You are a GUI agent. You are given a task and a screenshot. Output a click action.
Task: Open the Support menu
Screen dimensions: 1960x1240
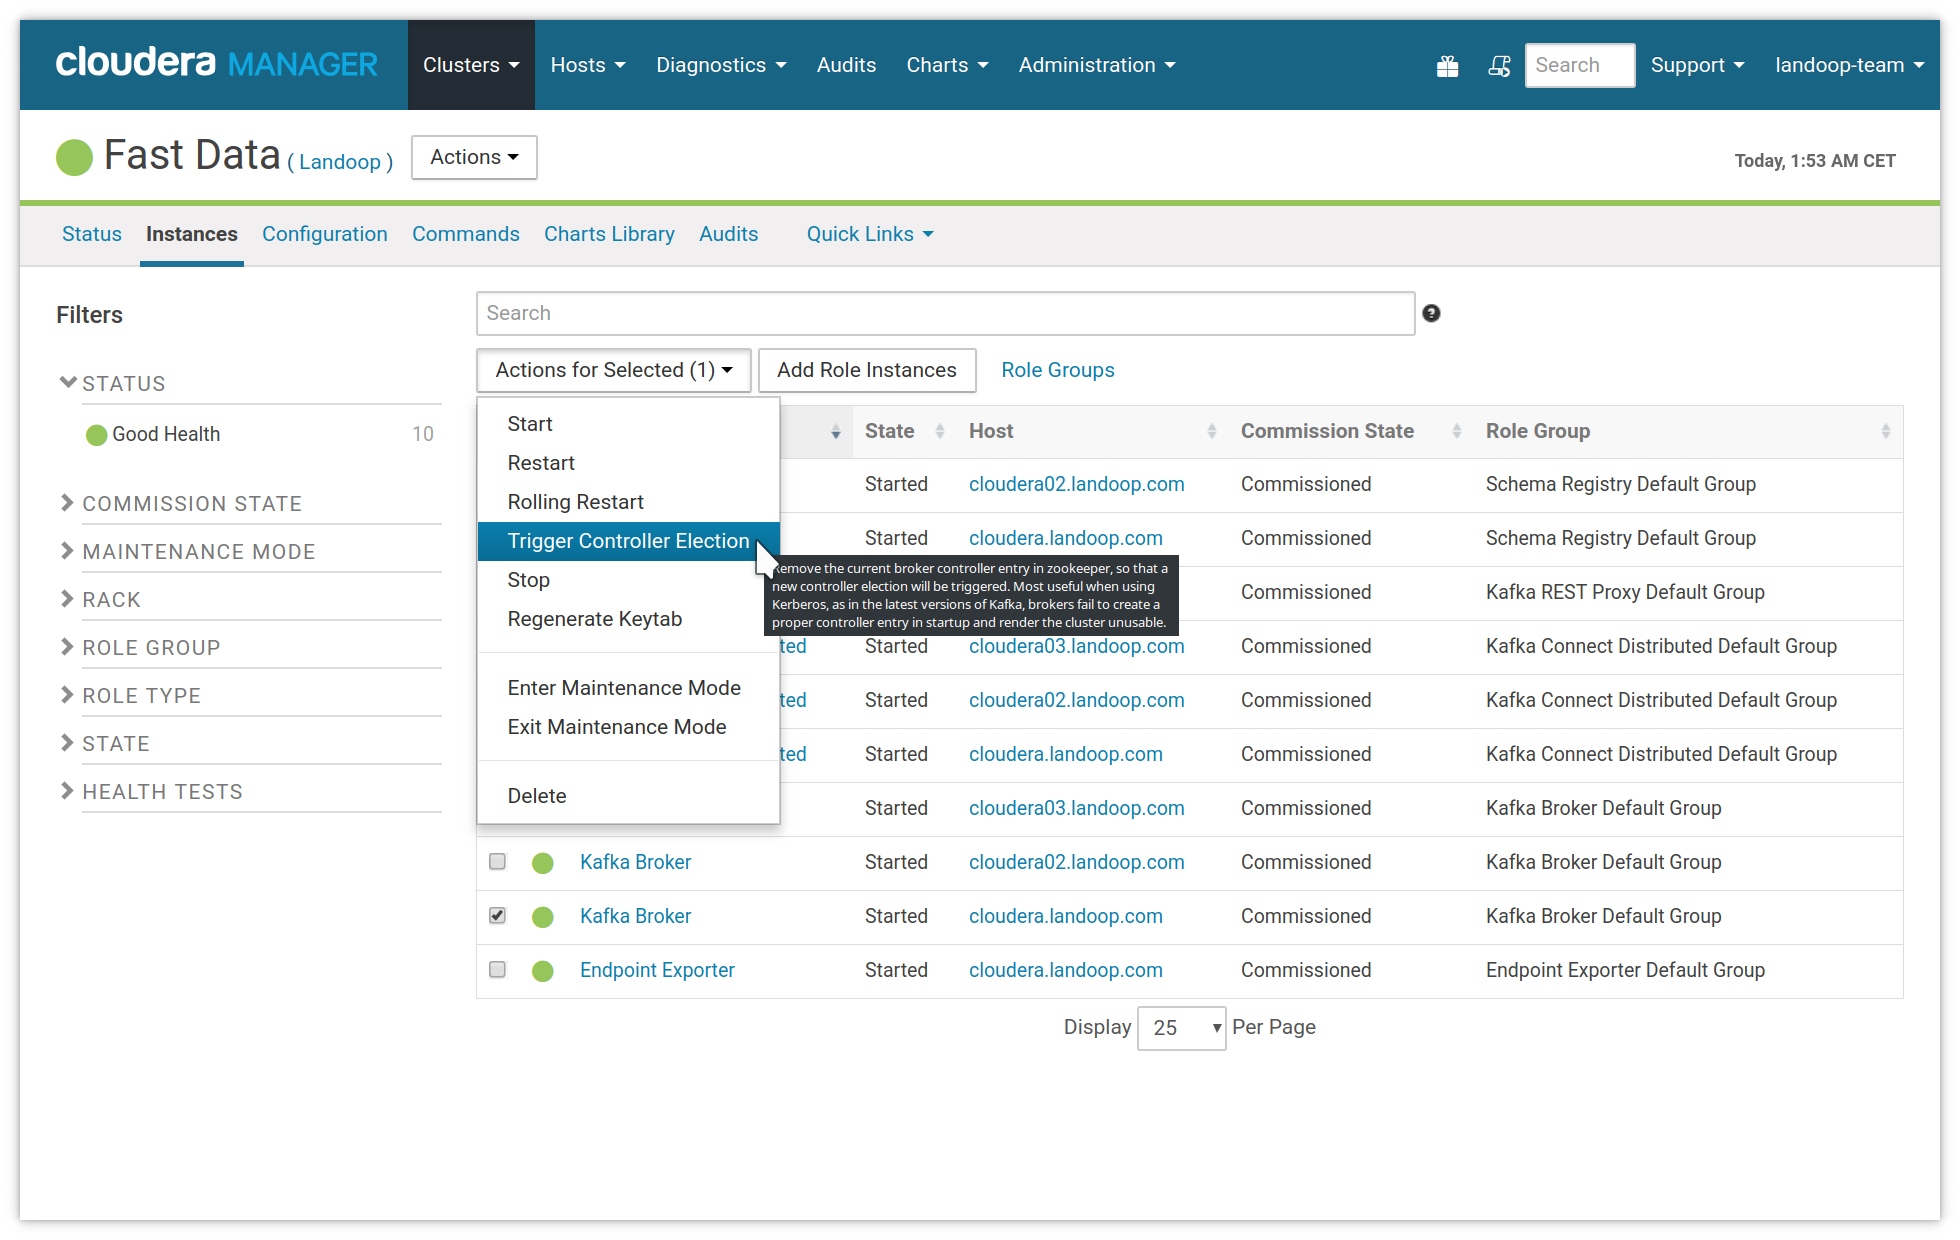1697,65
